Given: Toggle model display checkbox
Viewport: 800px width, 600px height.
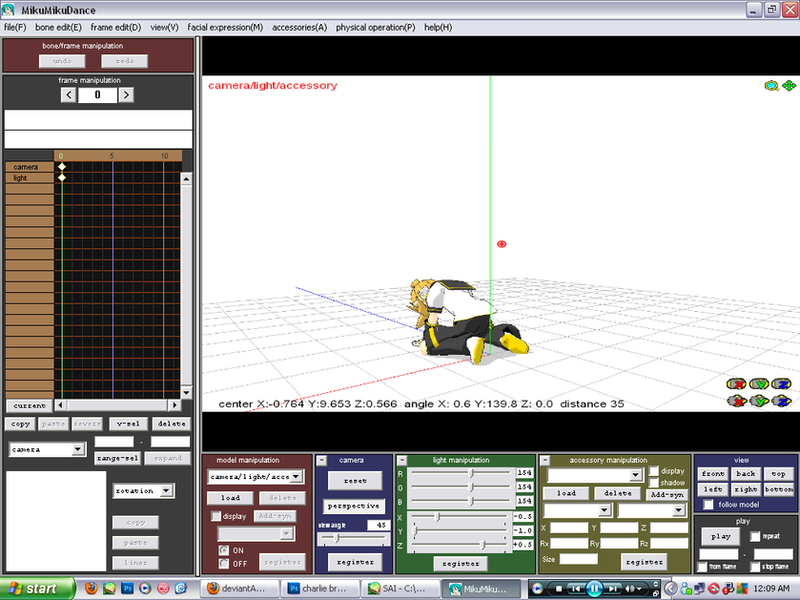Looking at the screenshot, I should 216,516.
